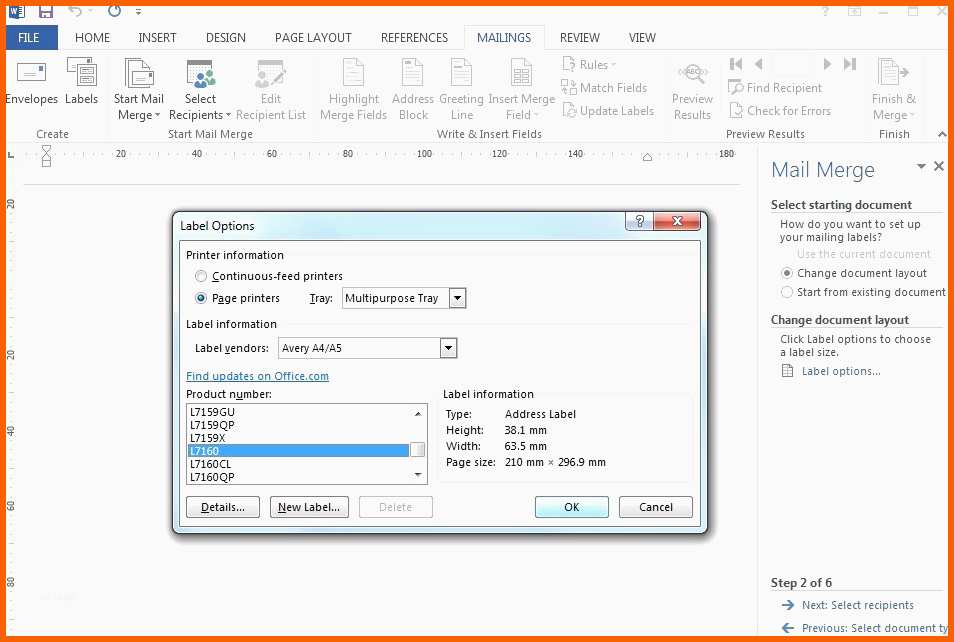954x642 pixels.
Task: Click the Label options document icon in pane
Action: pos(787,371)
